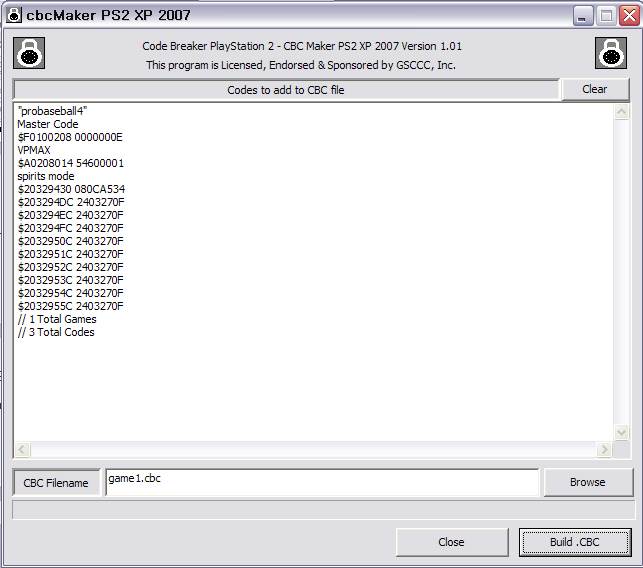The height and width of the screenshot is (568, 643).
Task: Minimize the cbcMaker window
Action: point(583,16)
